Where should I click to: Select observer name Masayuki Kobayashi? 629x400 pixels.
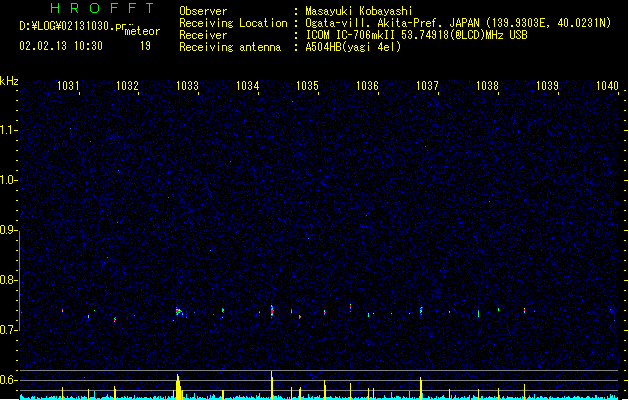[359, 11]
